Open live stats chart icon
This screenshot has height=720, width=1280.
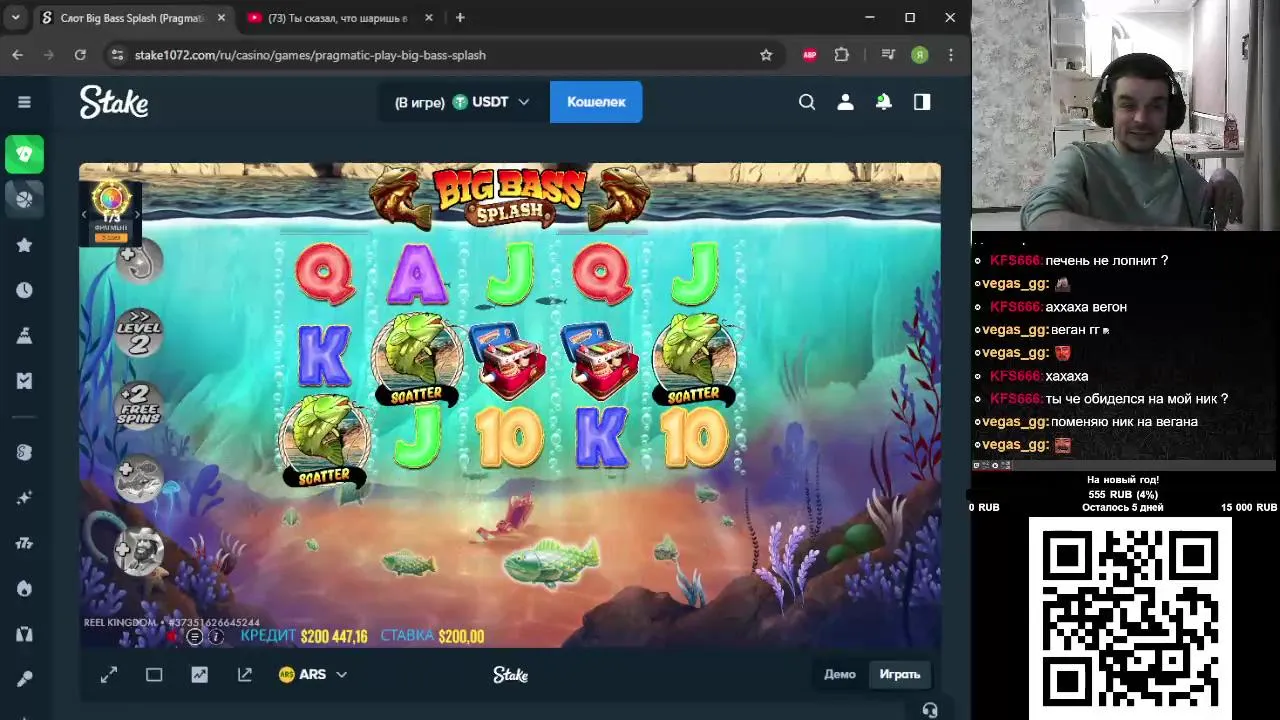point(200,675)
